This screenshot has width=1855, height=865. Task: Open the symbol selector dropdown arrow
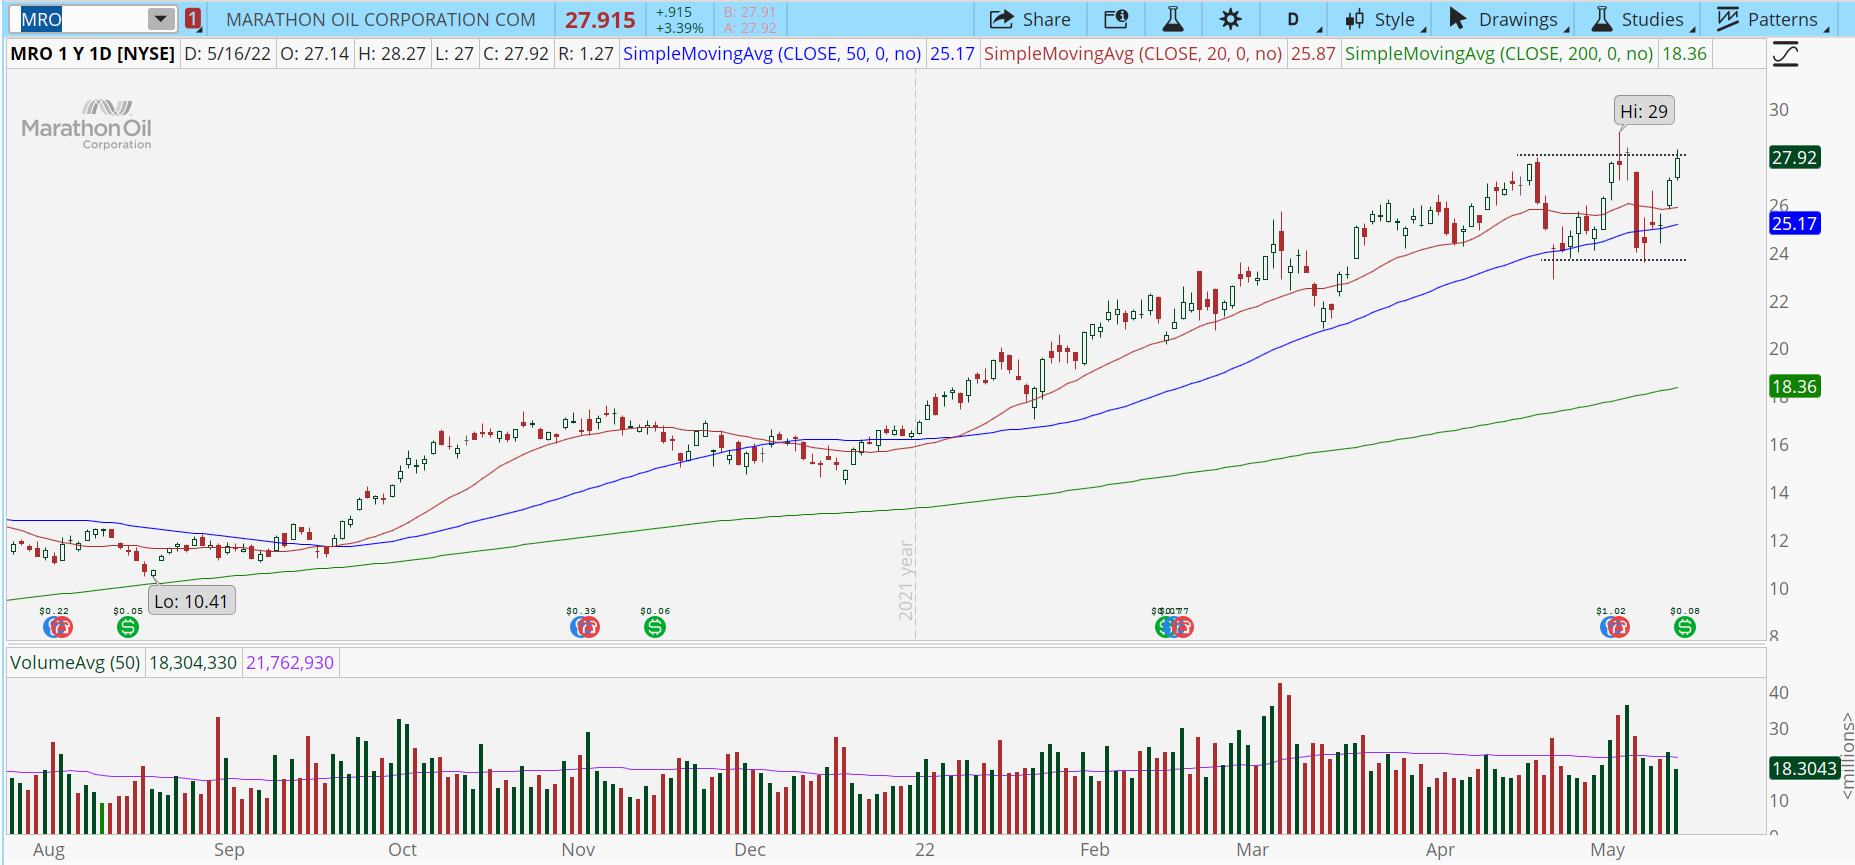[161, 19]
